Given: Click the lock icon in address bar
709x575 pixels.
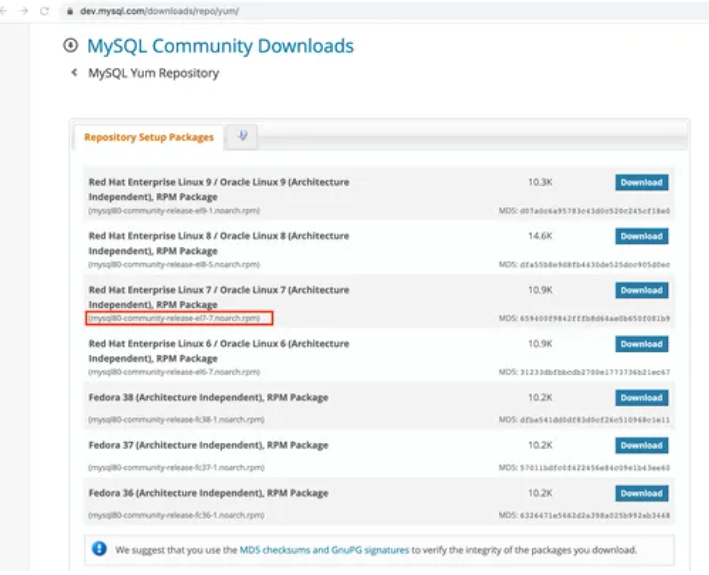Looking at the screenshot, I should pos(70,11).
